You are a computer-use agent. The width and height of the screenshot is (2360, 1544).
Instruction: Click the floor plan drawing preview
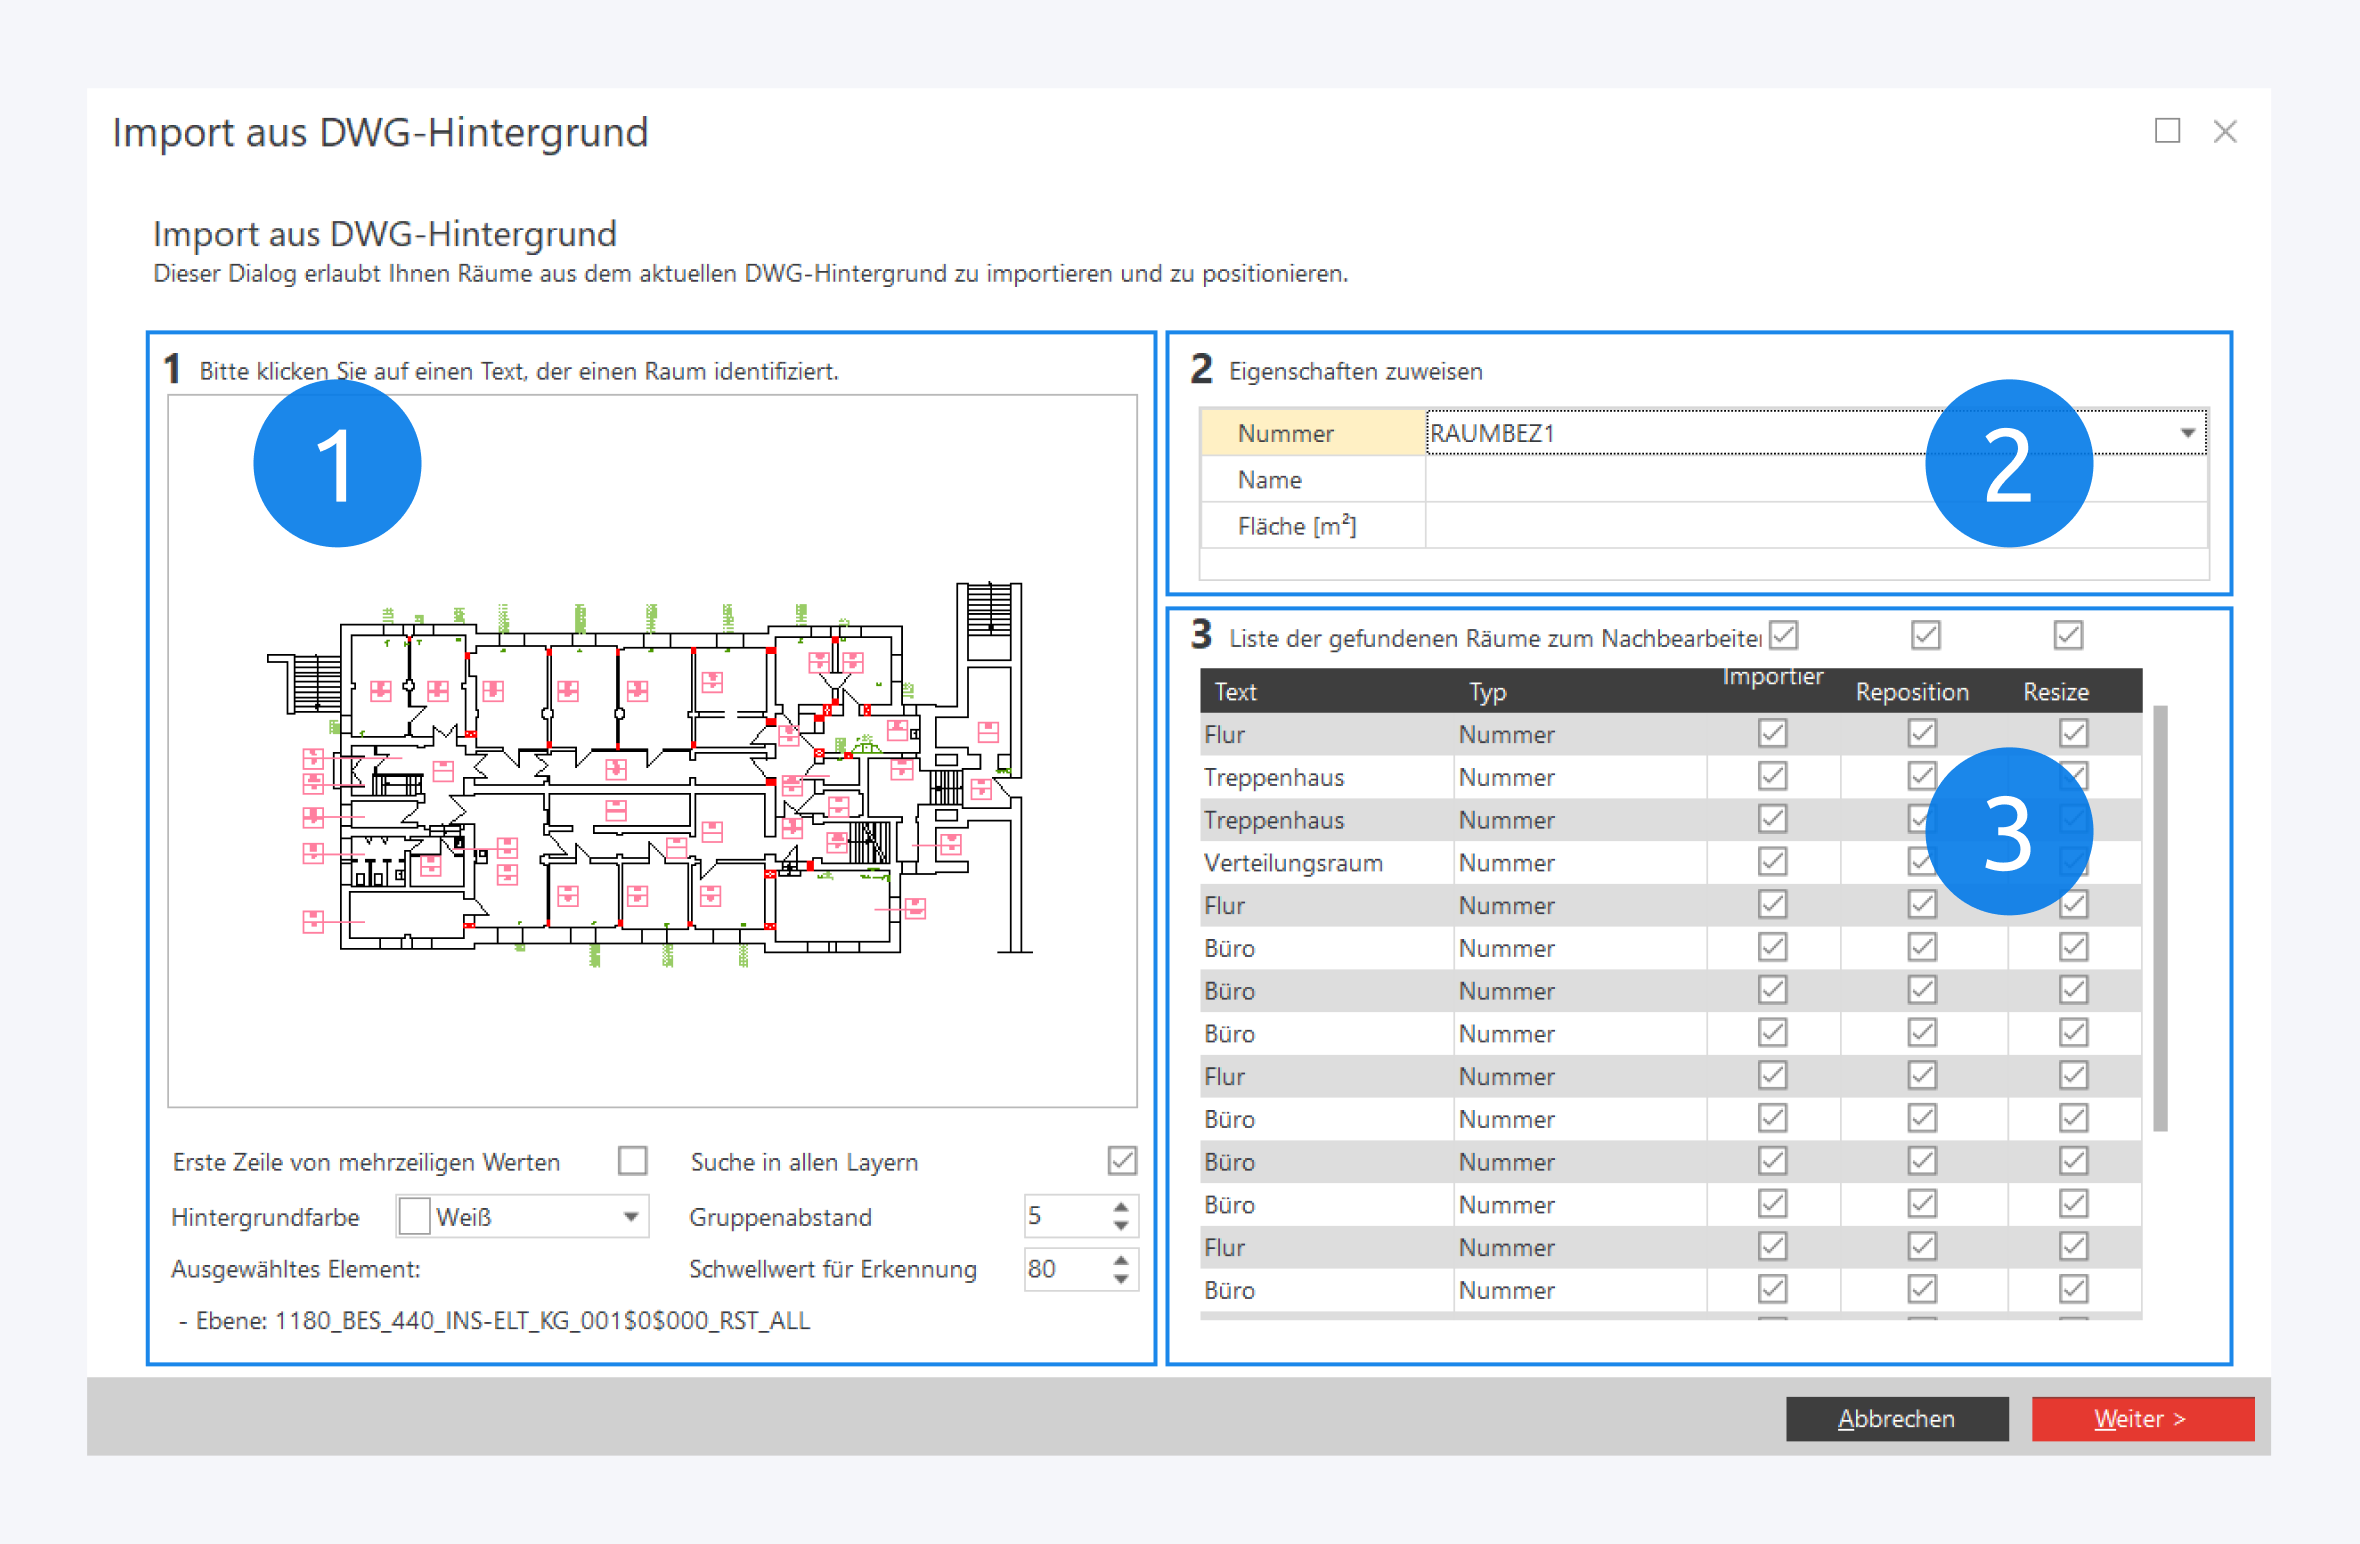pyautogui.click(x=650, y=770)
